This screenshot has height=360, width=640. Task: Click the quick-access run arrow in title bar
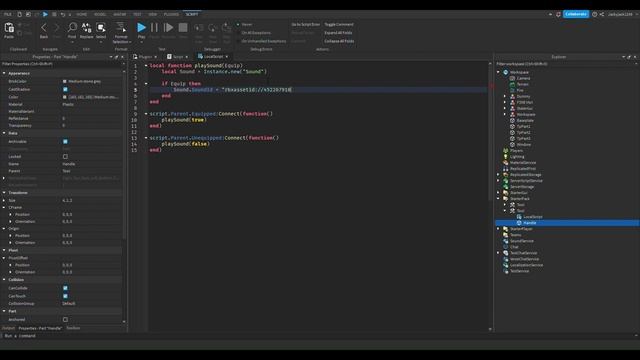(x=45, y=14)
